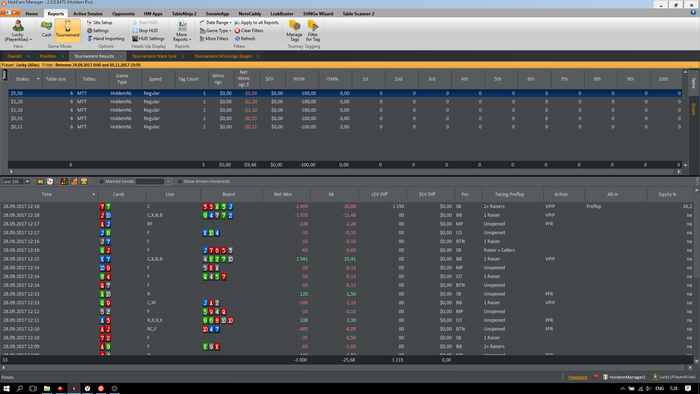Select the hand with Net Won -2 409
Viewport: 700px width, 394px height.
tap(346, 207)
